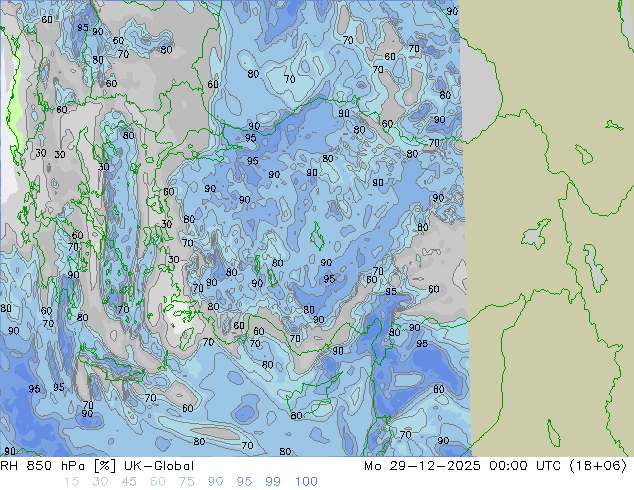Click the '(18+06)' forecast run text
Screen dimensions: 634x490
[598, 466]
